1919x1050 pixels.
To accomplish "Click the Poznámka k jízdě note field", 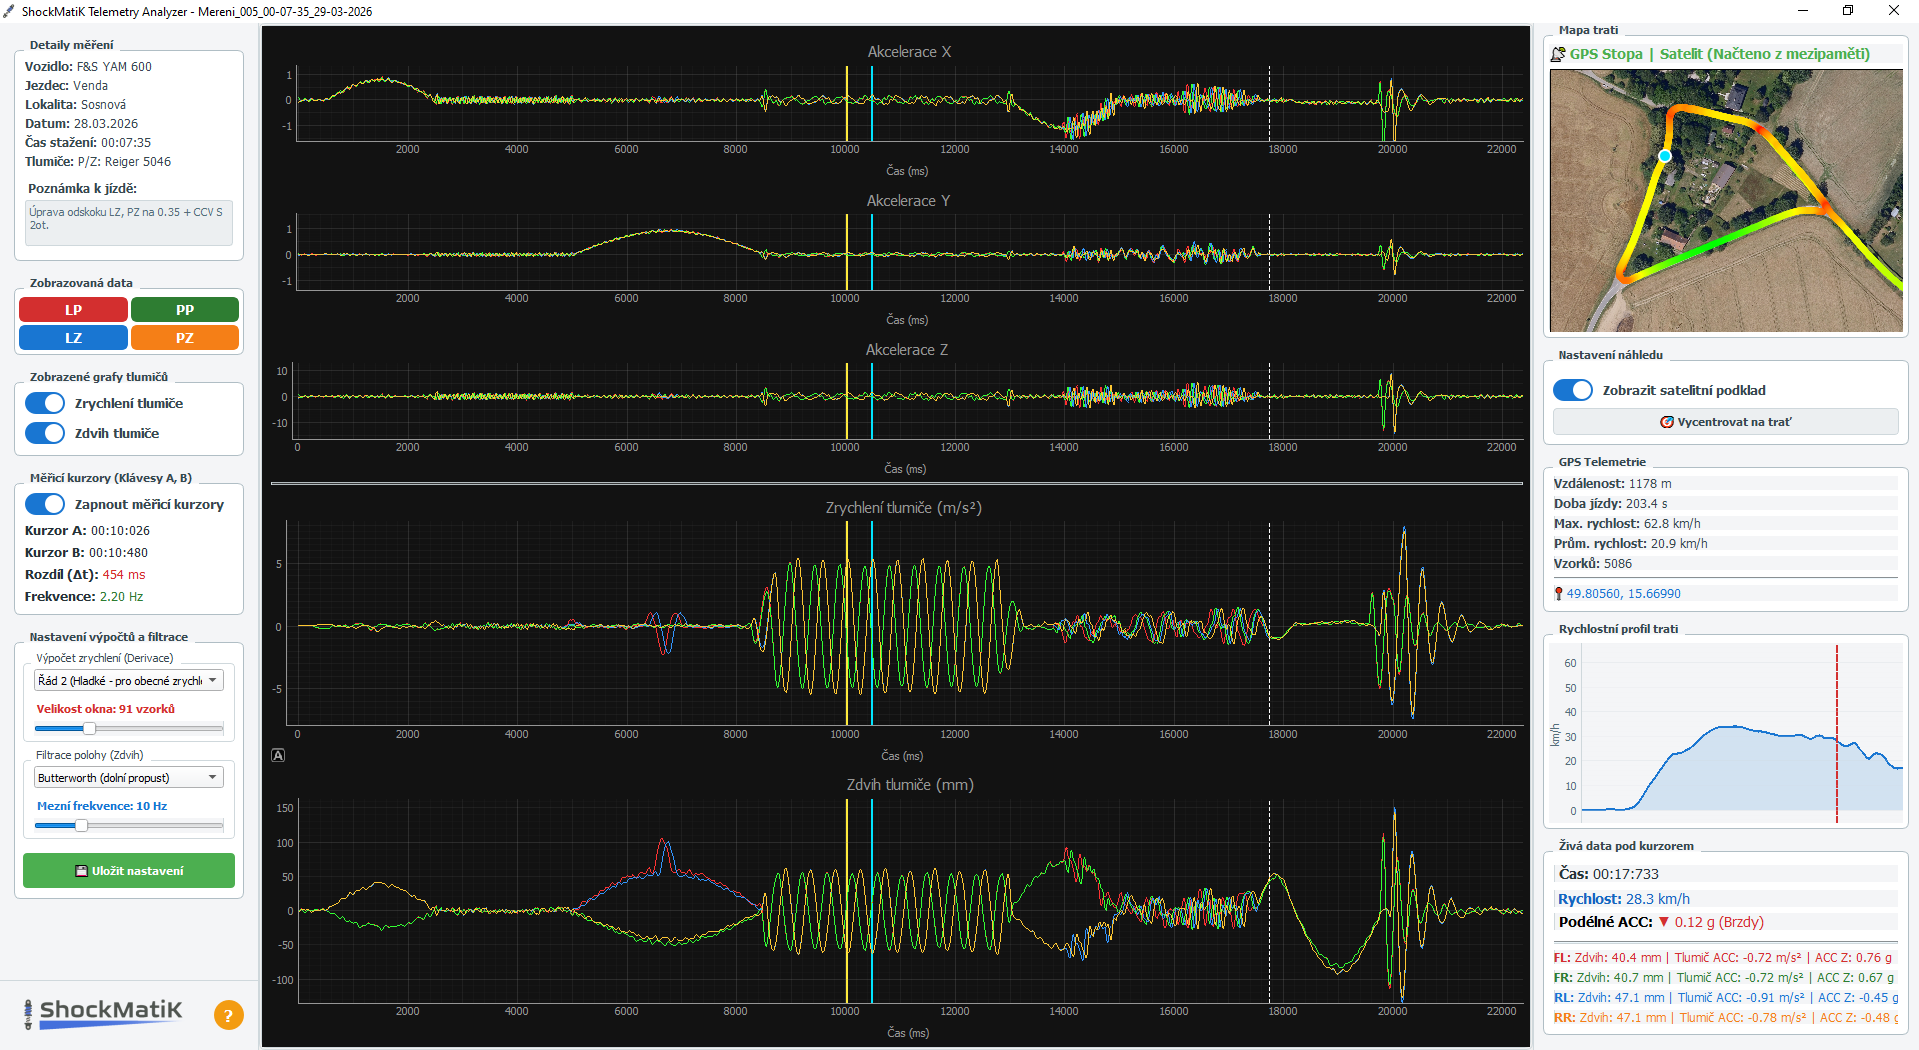I will click(129, 223).
